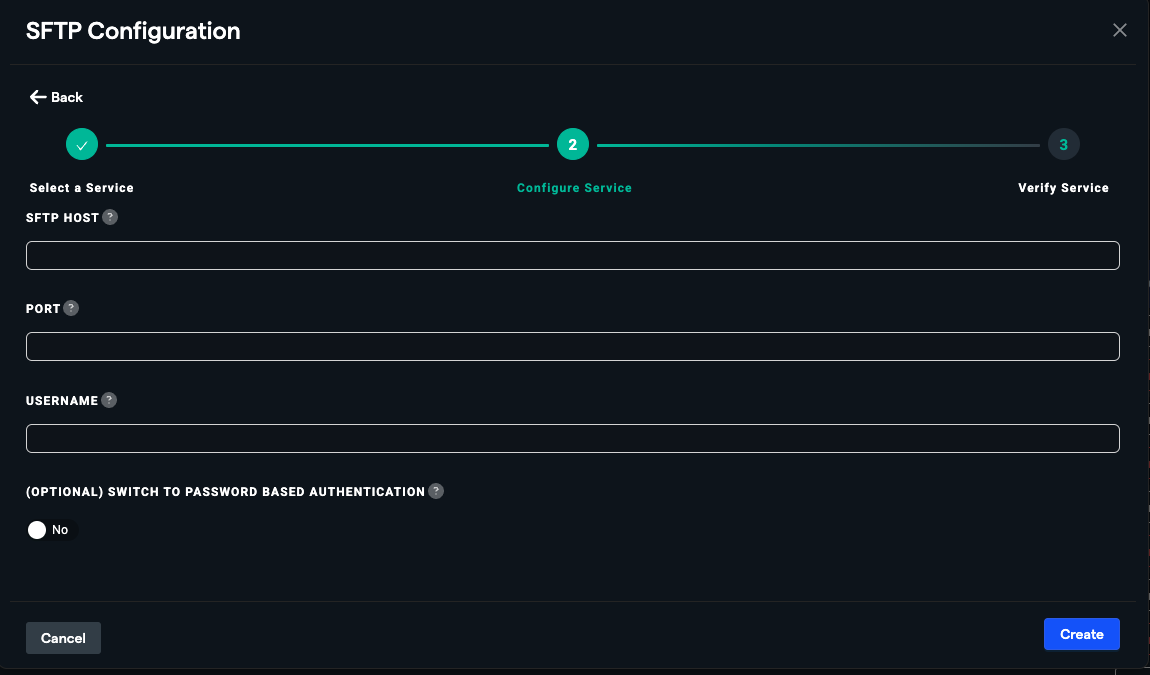Image resolution: width=1150 pixels, height=675 pixels.
Task: Click the completed step one checkmark circle
Action: (x=82, y=145)
